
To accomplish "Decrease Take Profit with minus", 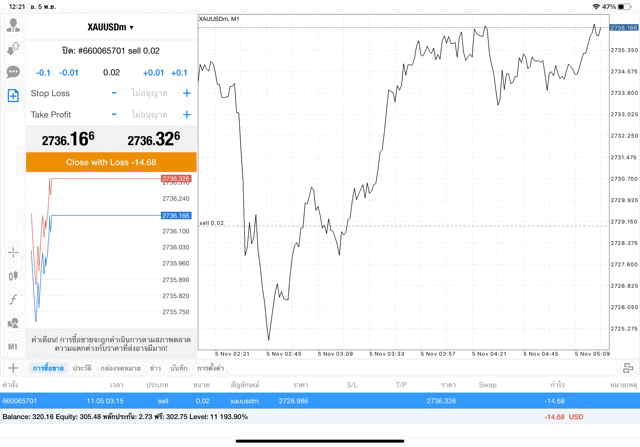I will (115, 115).
